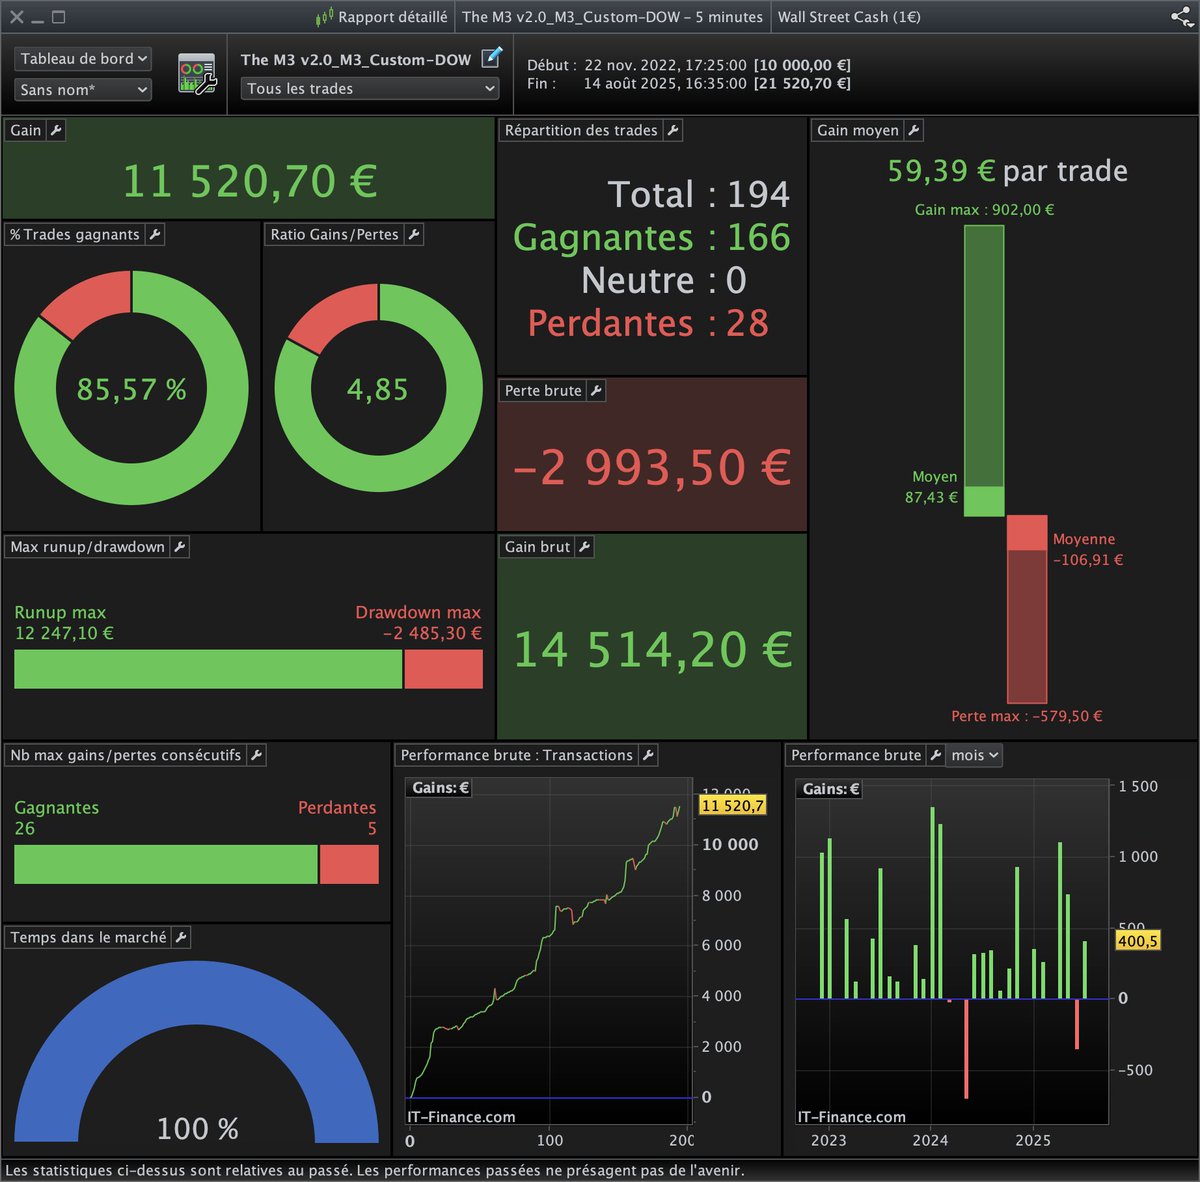Click the Perte max : -579,50 € label
1200x1182 pixels.
(1027, 716)
